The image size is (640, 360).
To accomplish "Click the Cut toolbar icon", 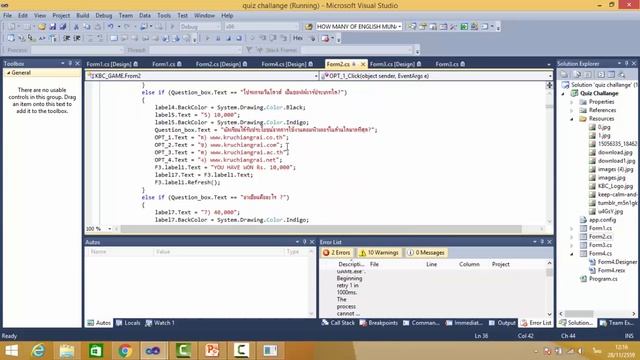I will (x=76, y=27).
